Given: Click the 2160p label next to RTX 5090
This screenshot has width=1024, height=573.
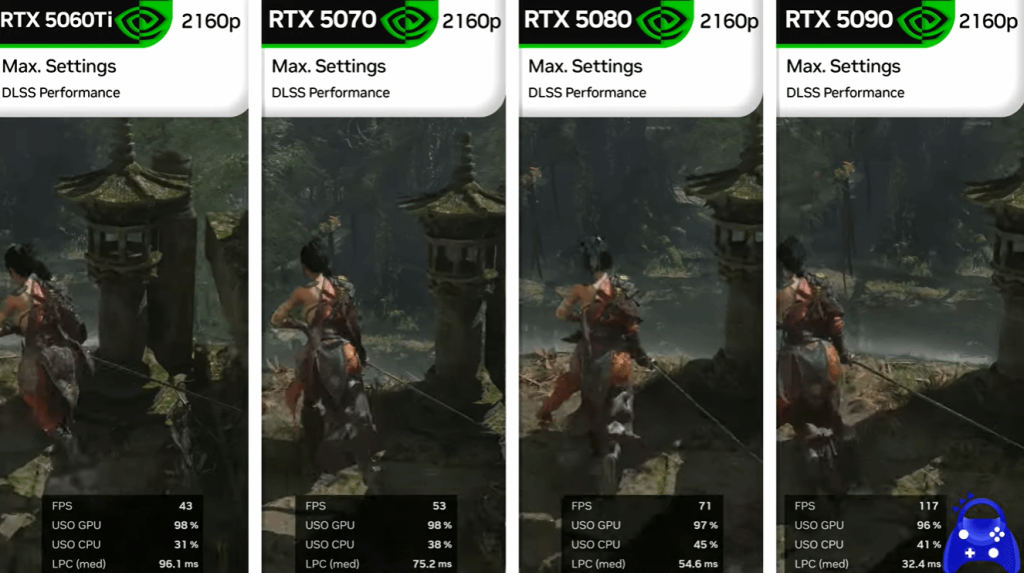Looking at the screenshot, I should click(x=987, y=22).
